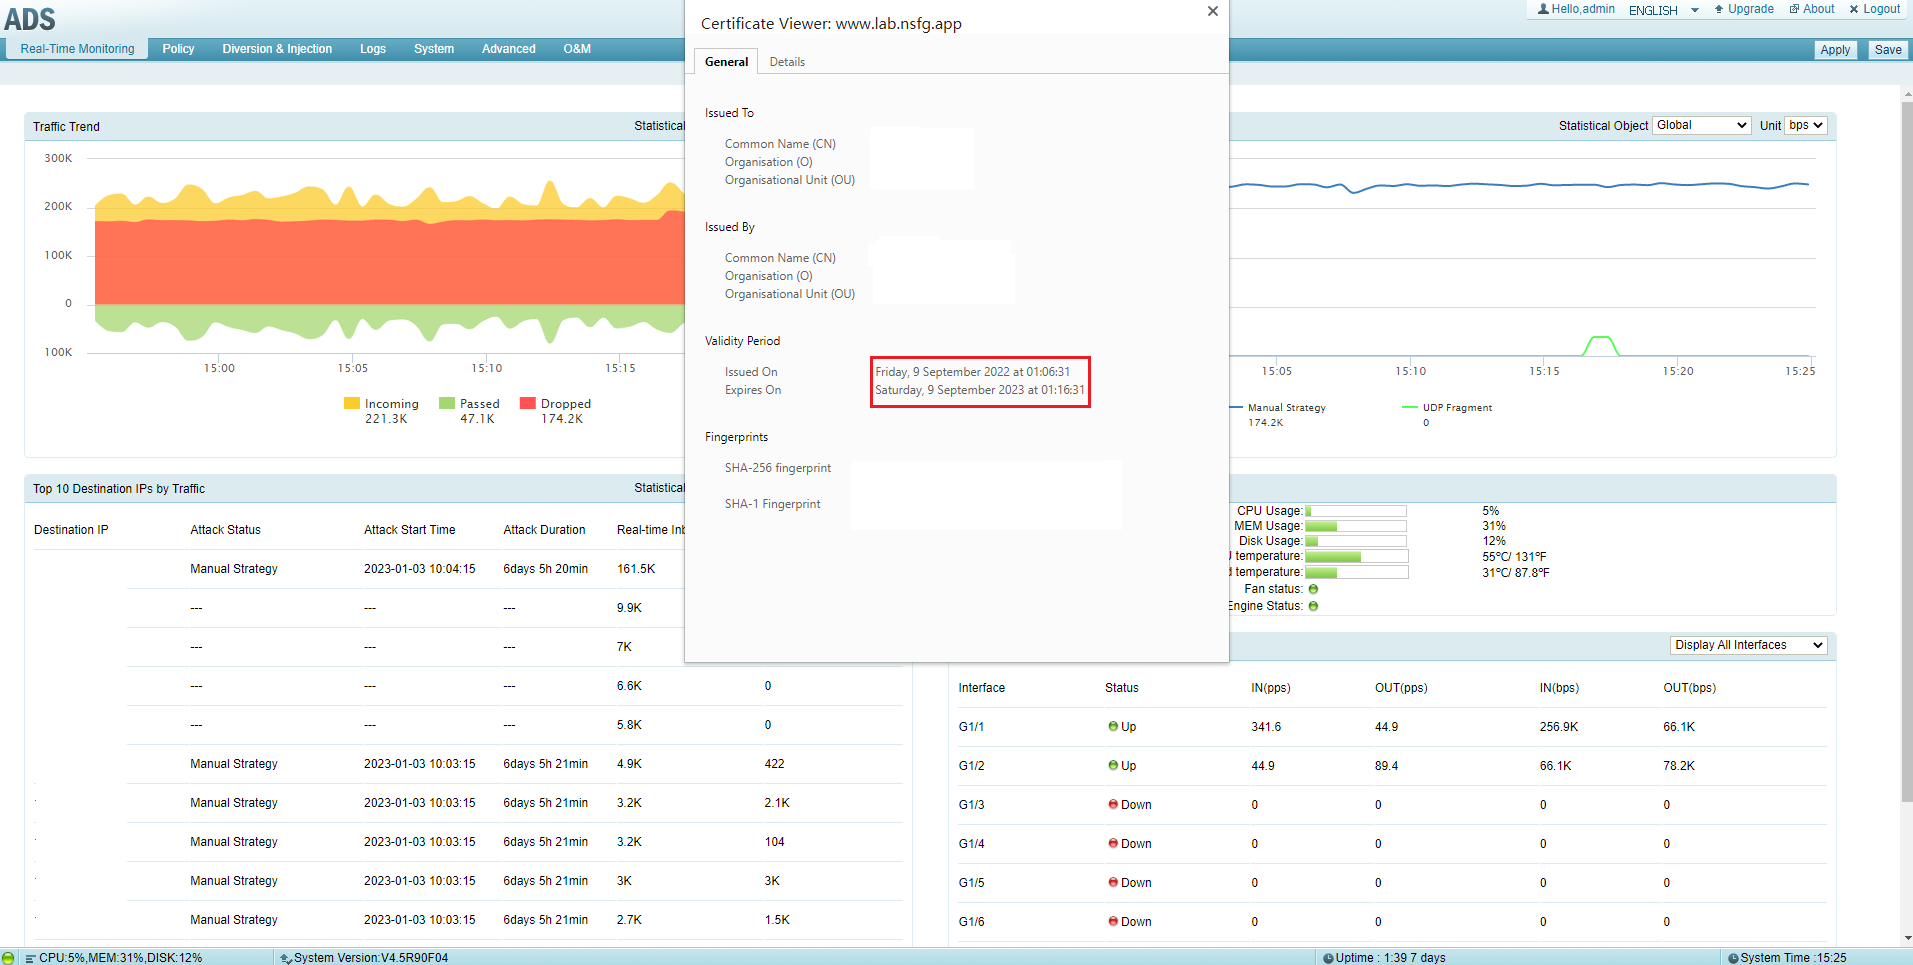Toggle the Incoming traffic legend item
1913x965 pixels.
pos(381,404)
